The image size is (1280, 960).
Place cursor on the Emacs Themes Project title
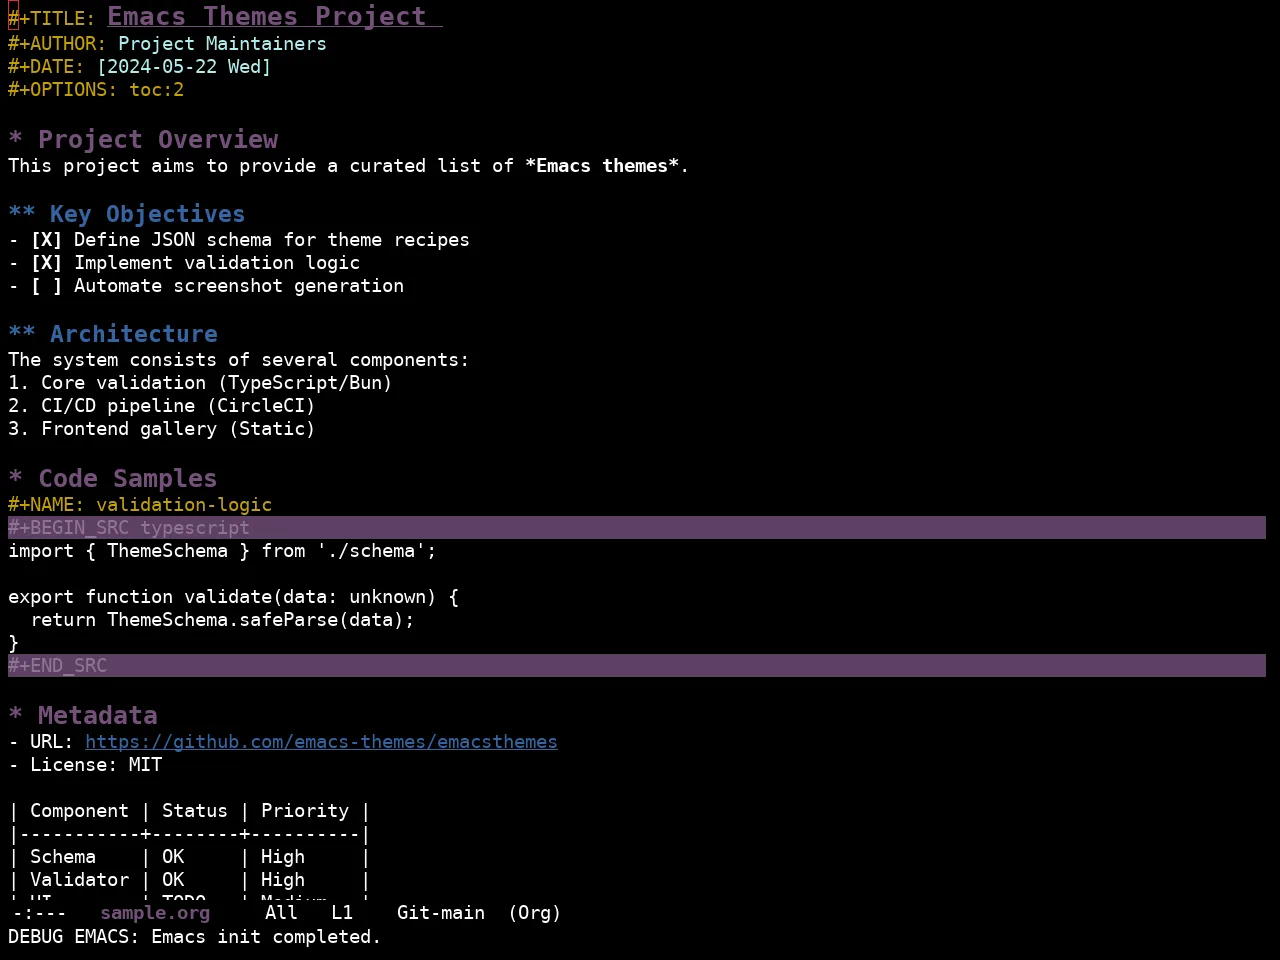[267, 17]
